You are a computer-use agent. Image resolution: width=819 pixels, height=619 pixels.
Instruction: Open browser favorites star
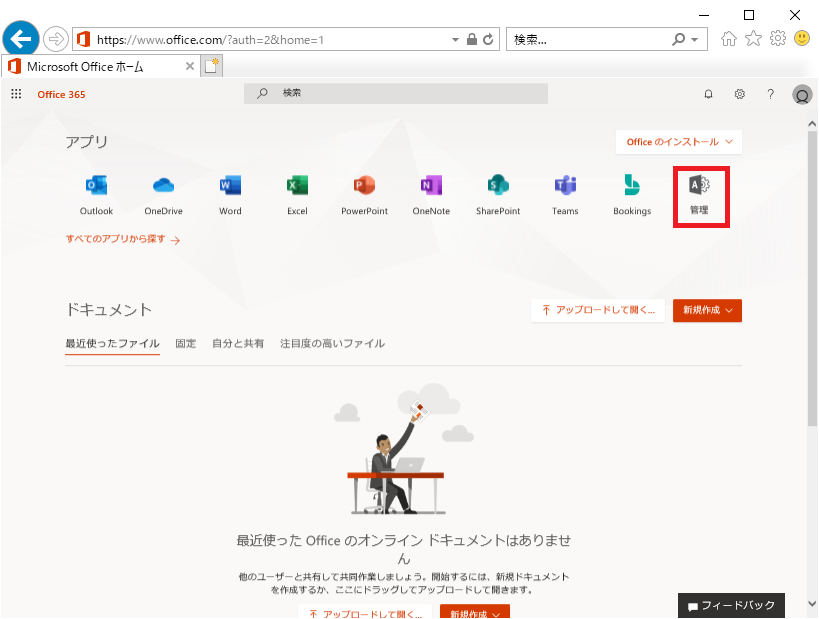click(x=753, y=38)
